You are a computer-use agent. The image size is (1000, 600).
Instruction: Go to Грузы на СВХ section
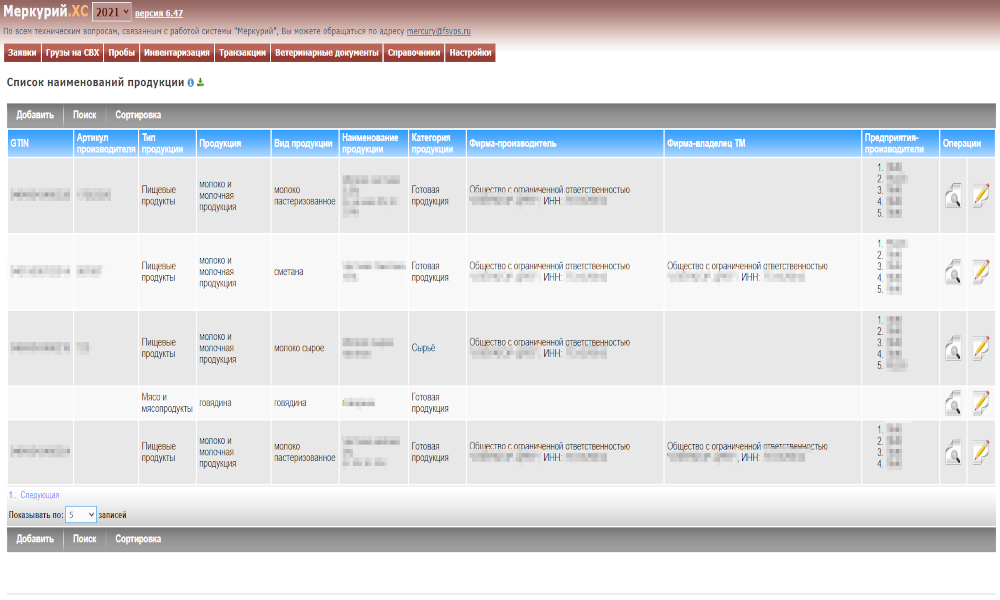73,53
